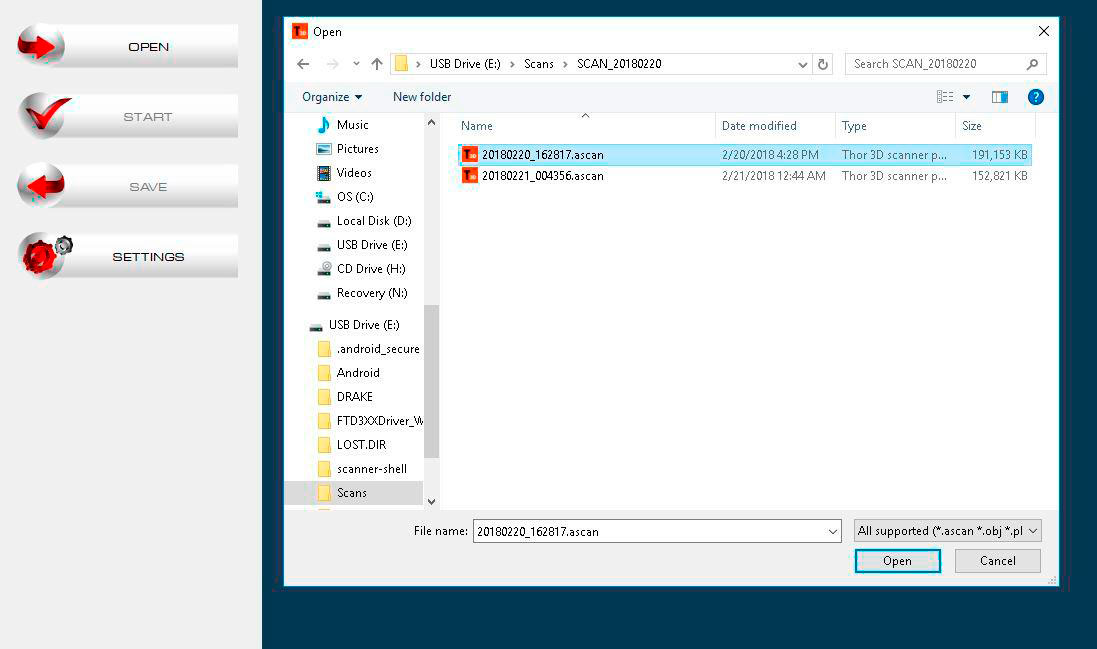Open CD Drive (H:)
Image resolution: width=1097 pixels, height=649 pixels.
coord(371,269)
